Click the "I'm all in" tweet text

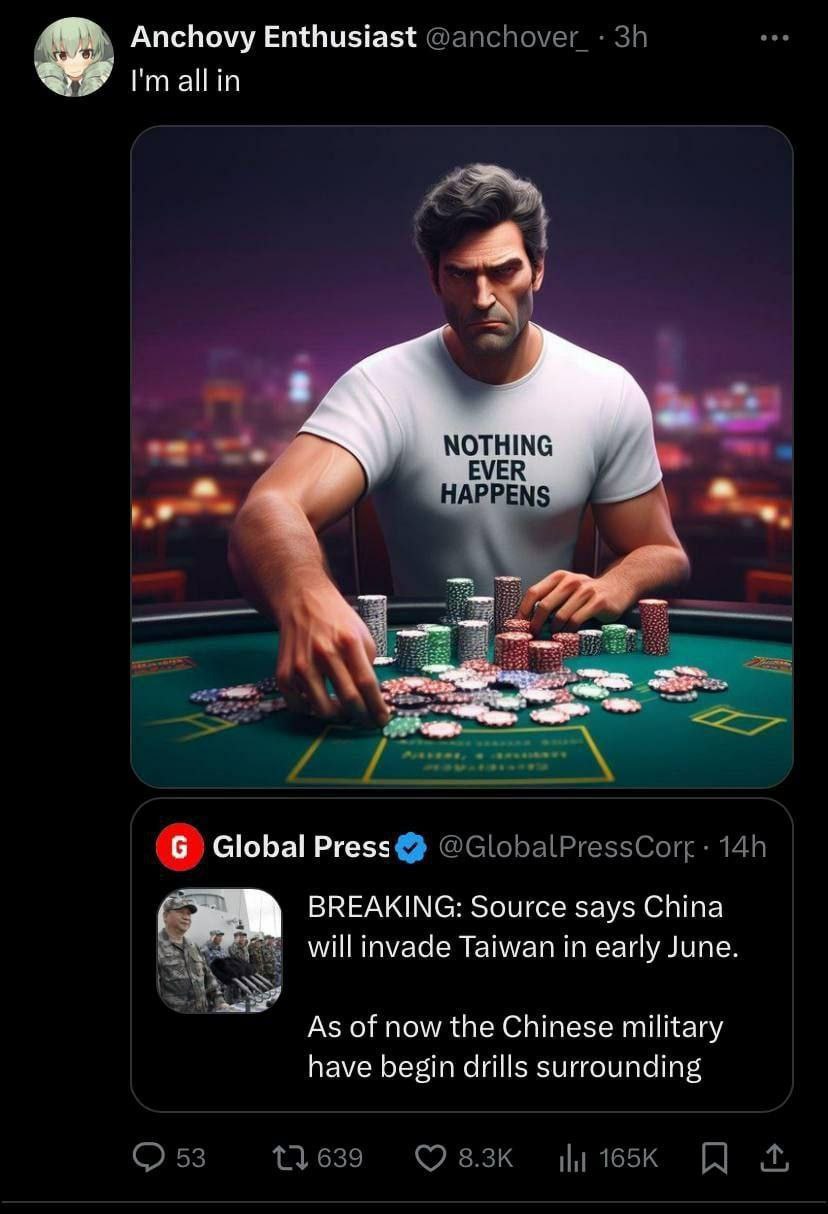(x=186, y=81)
